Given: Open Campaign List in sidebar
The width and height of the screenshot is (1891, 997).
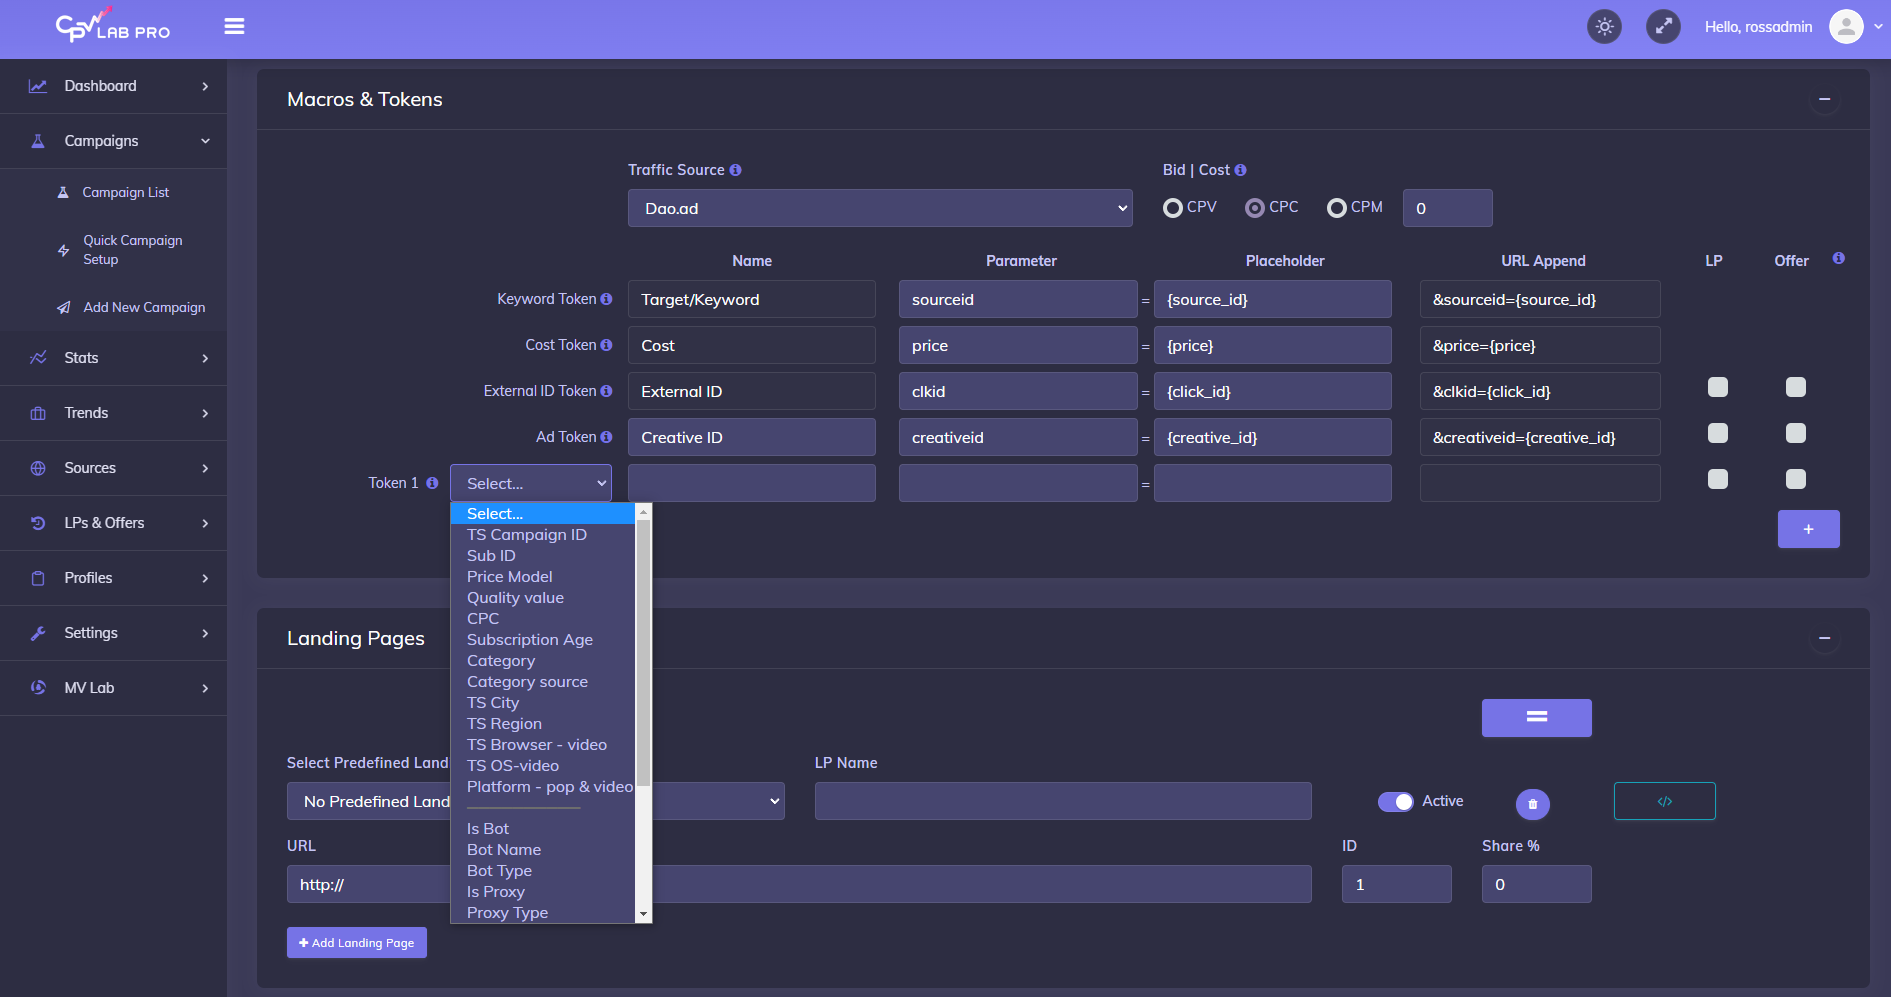Looking at the screenshot, I should (x=126, y=192).
